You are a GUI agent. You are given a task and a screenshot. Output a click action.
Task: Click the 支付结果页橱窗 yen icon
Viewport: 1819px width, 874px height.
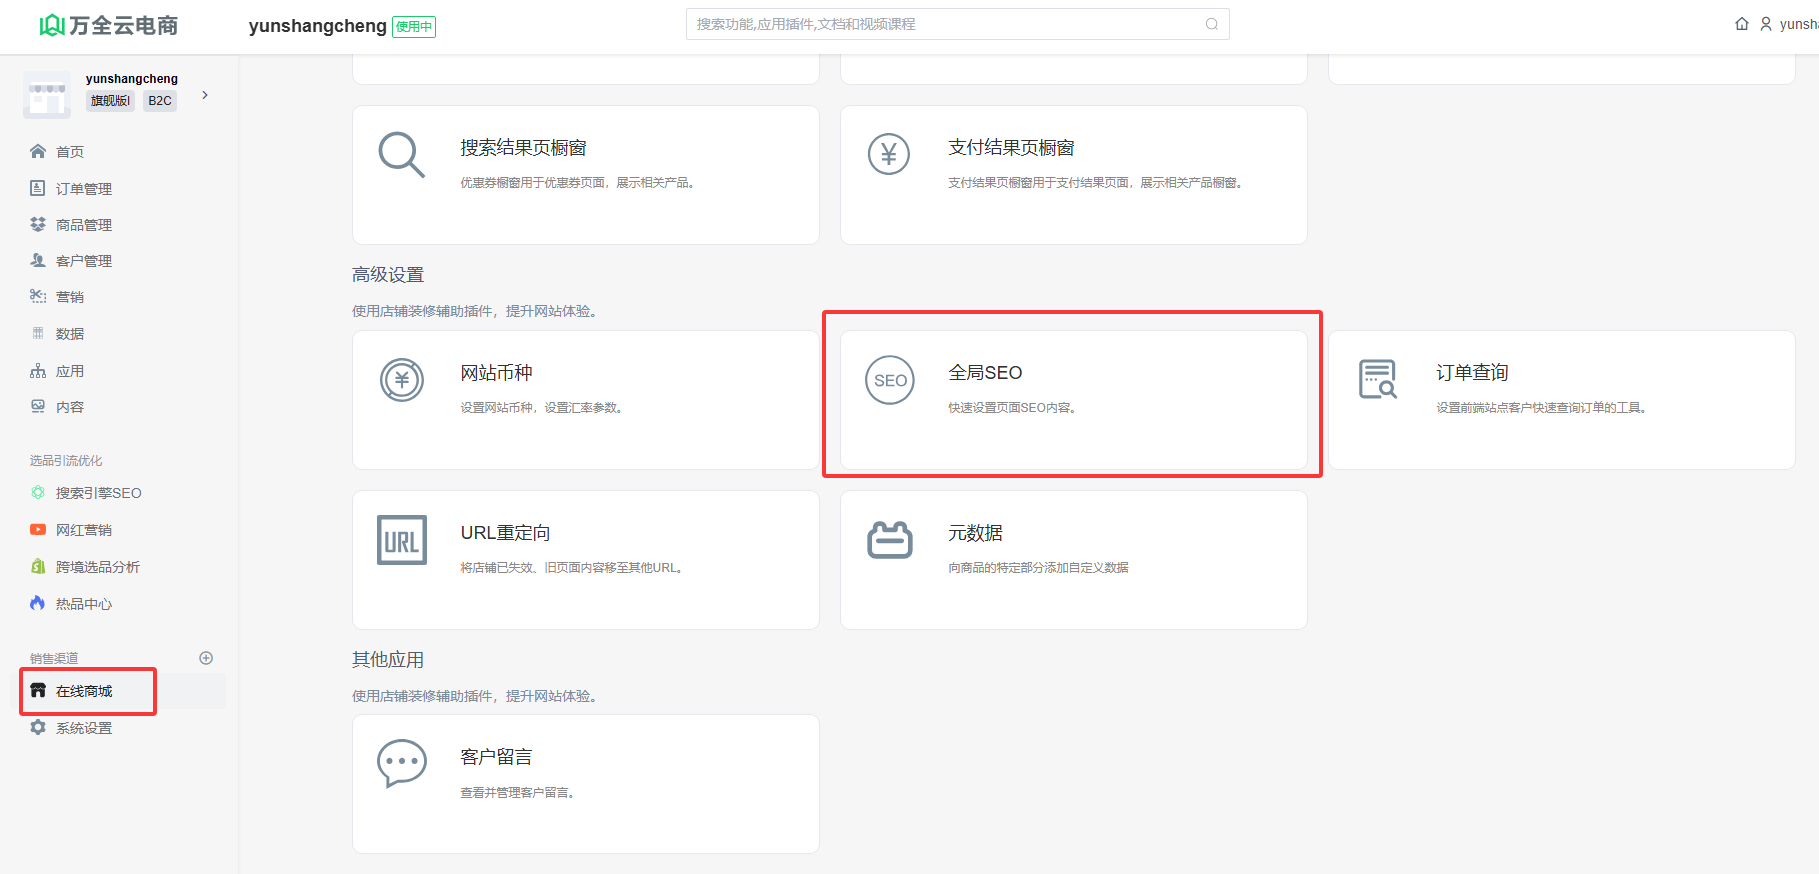(889, 155)
